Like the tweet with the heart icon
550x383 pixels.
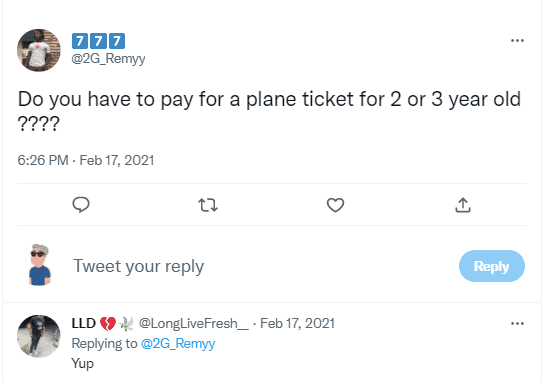tap(335, 205)
